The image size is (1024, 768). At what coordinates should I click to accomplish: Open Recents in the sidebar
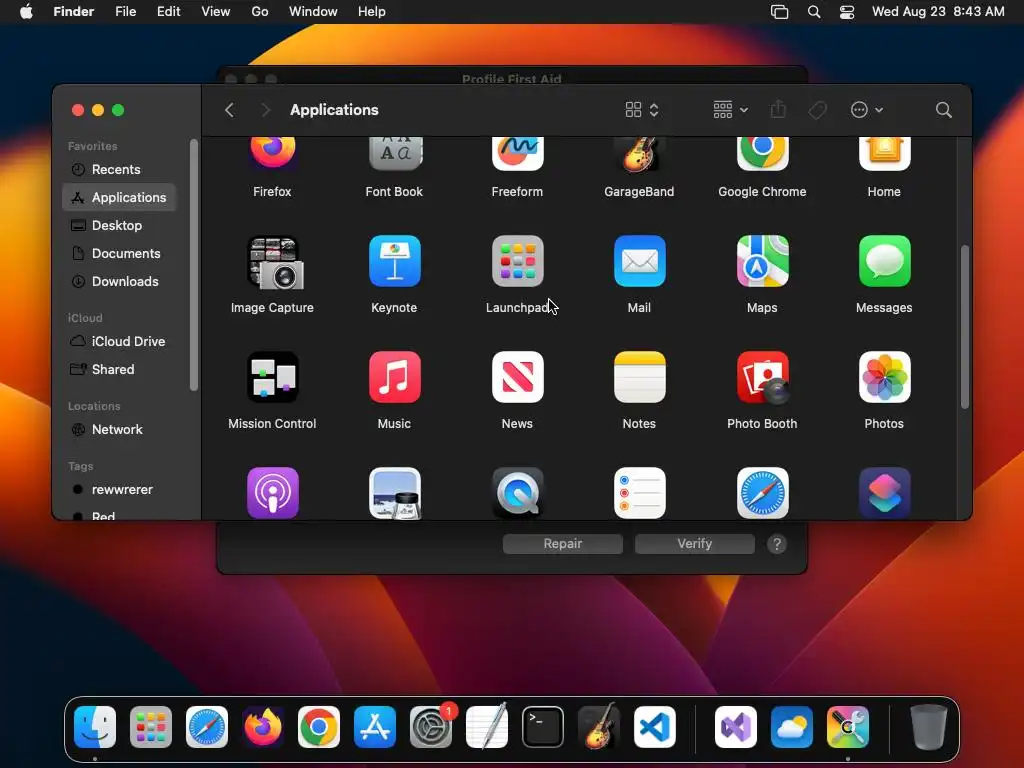pyautogui.click(x=119, y=169)
